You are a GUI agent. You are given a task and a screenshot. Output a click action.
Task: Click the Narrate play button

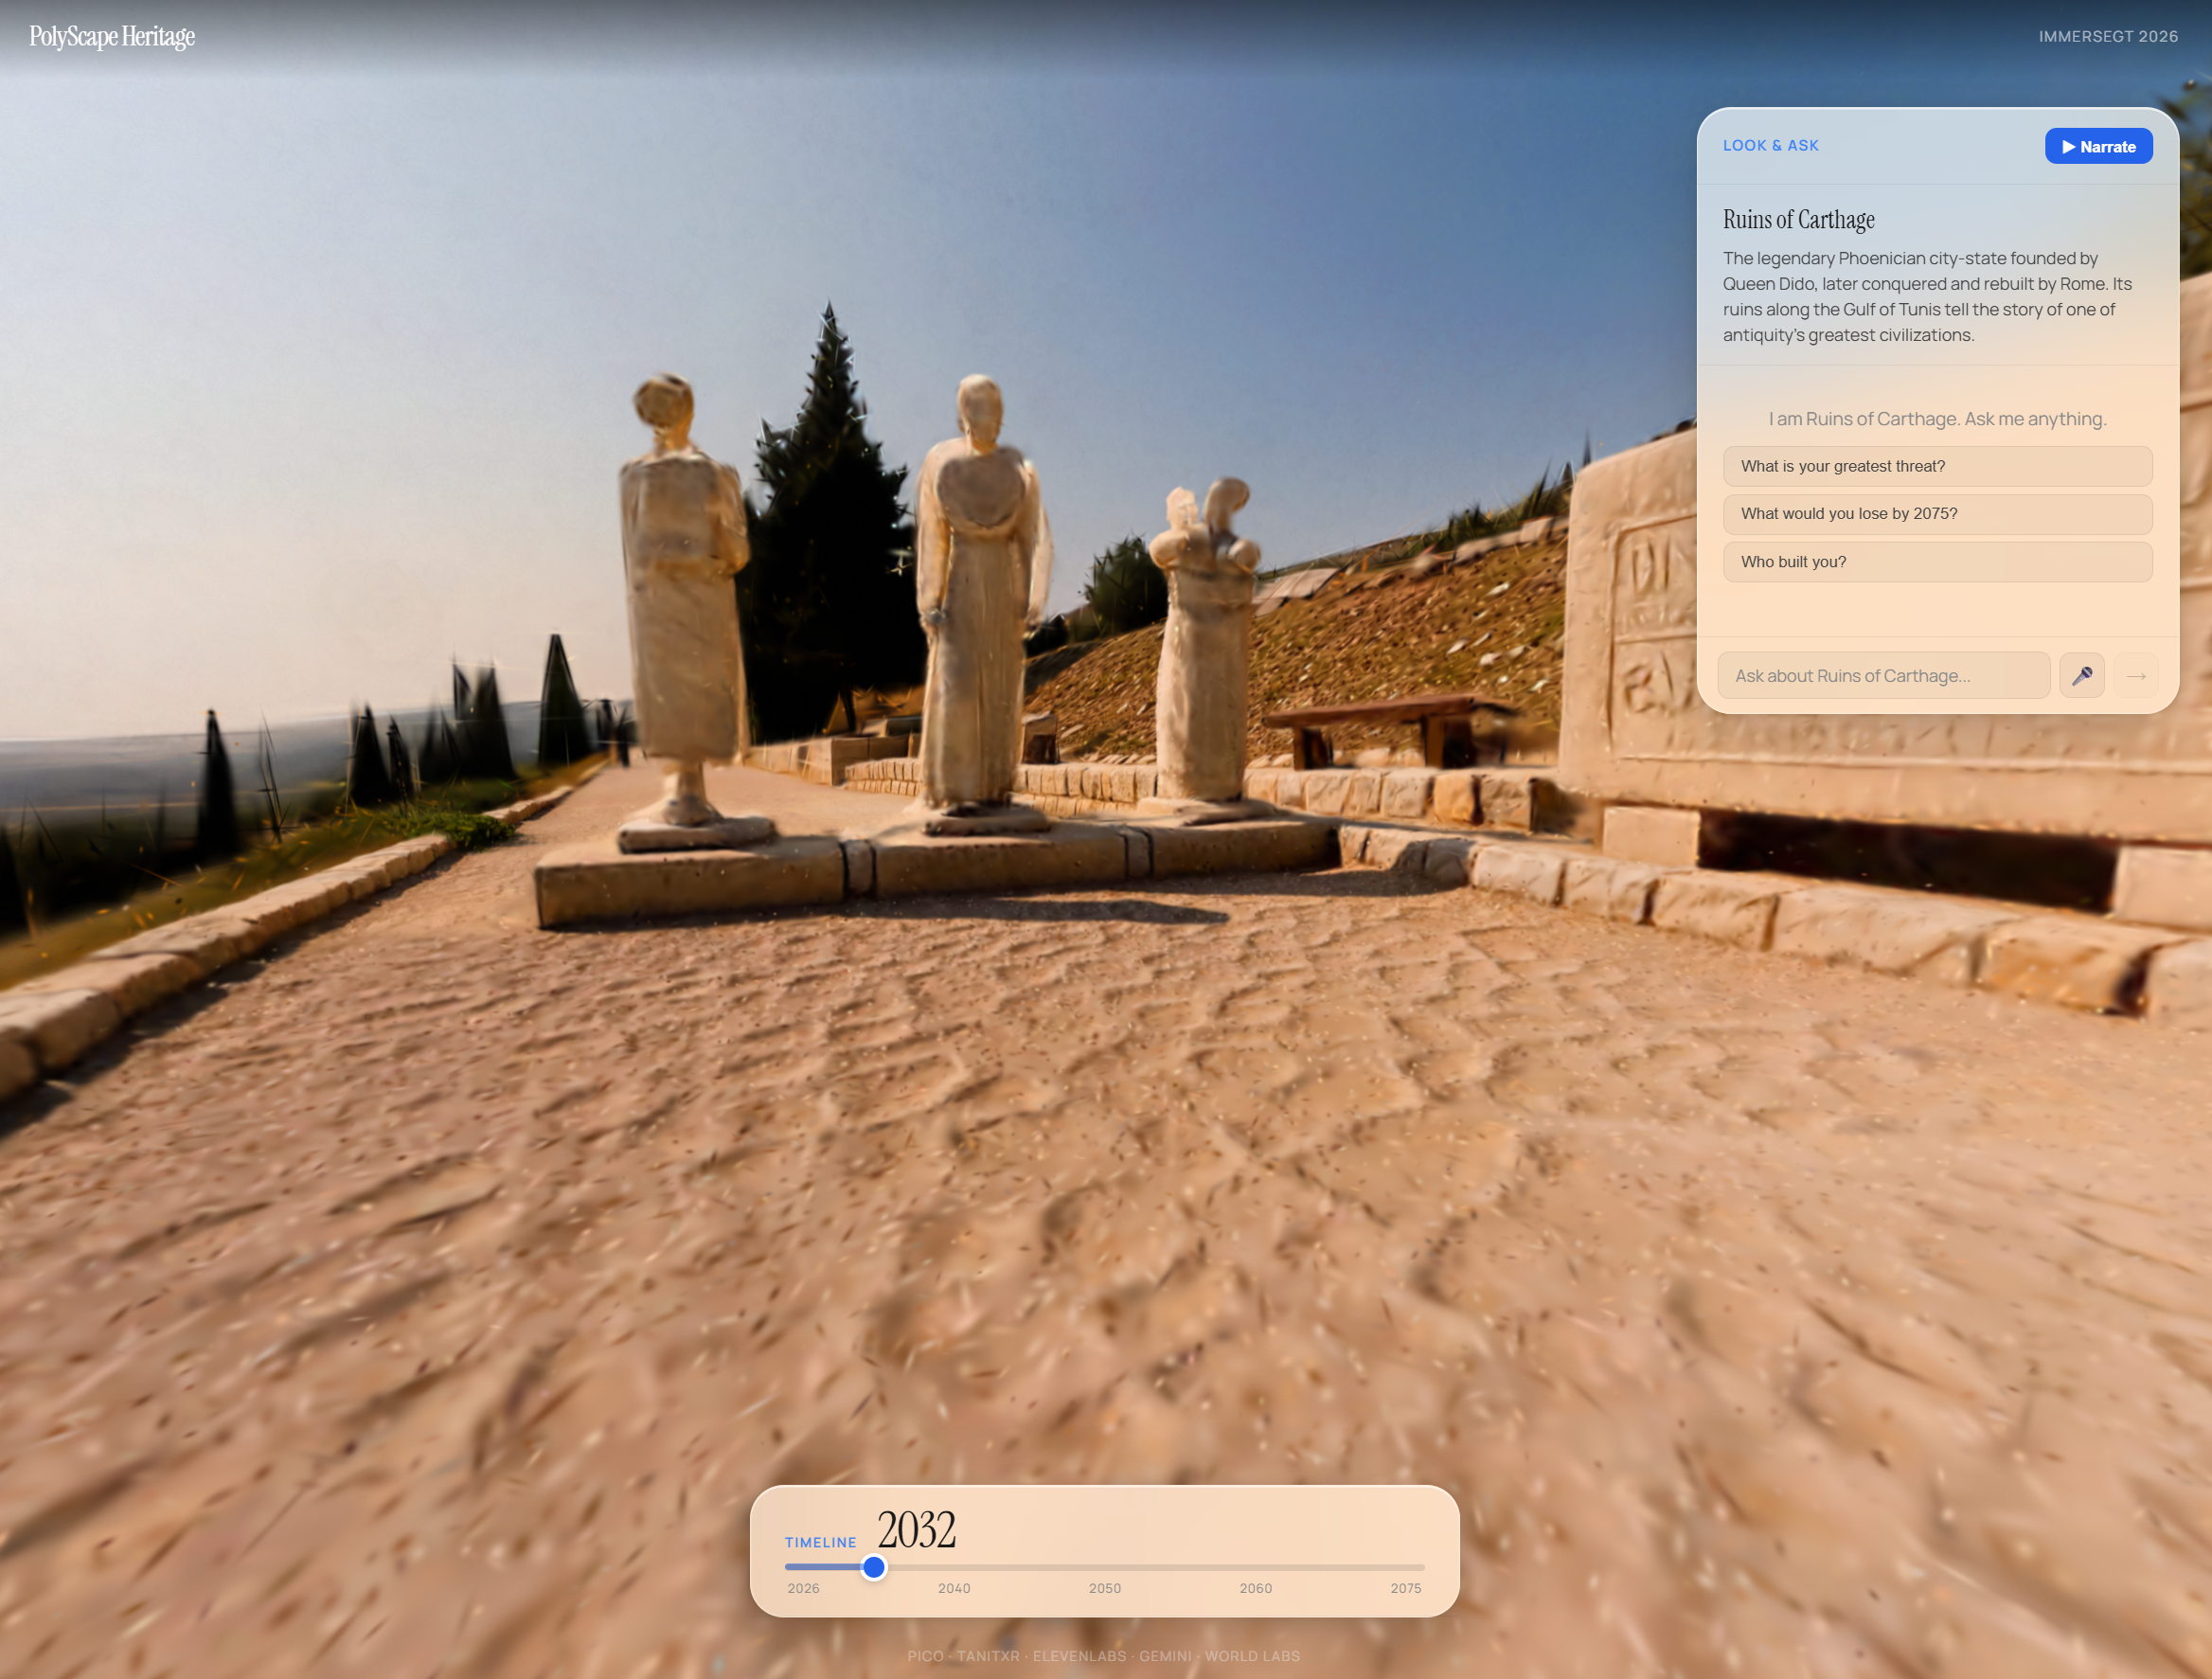pyautogui.click(x=2097, y=146)
